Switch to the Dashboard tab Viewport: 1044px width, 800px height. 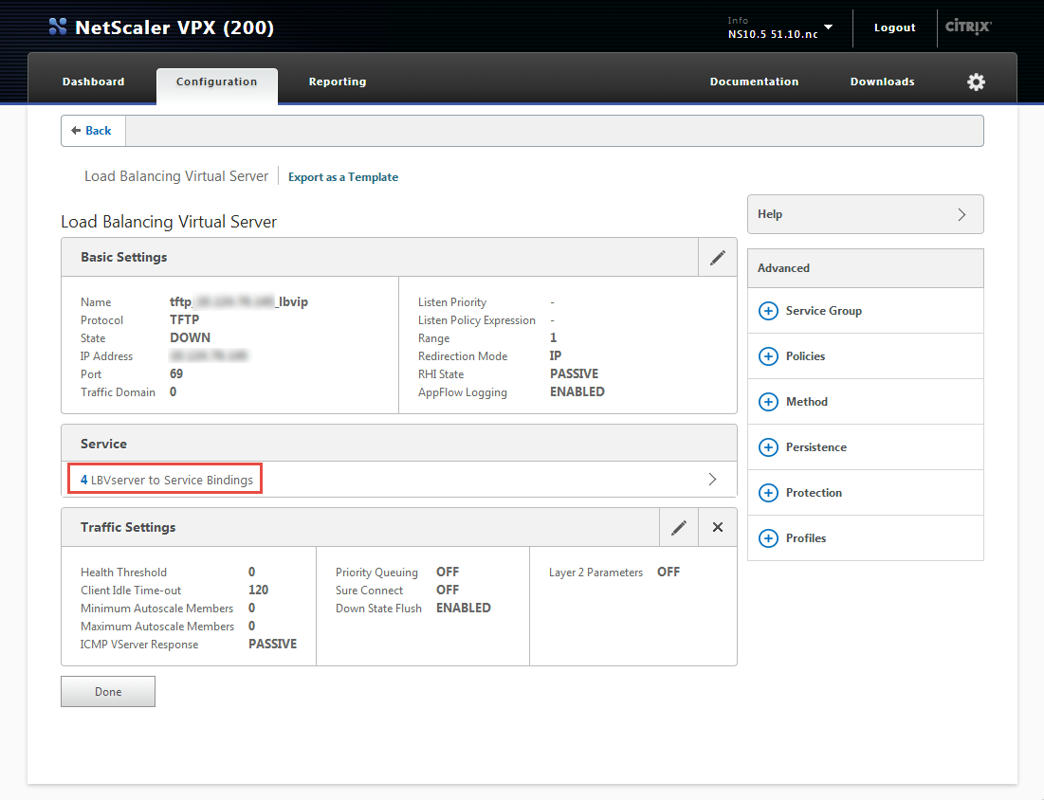pyautogui.click(x=93, y=82)
